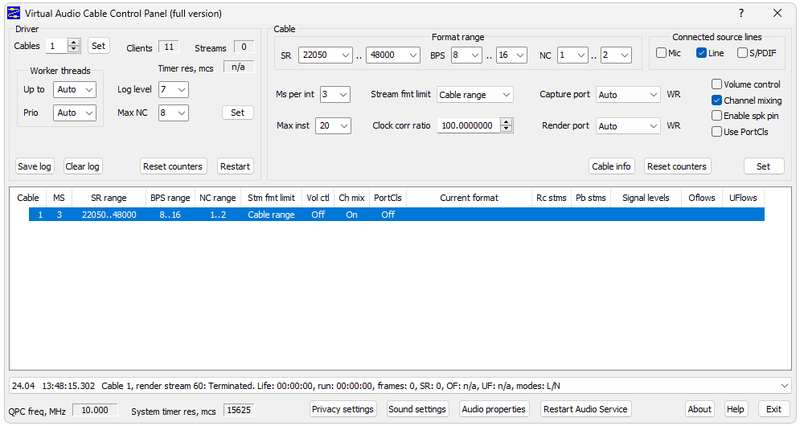Click the Stm fmt limit column header

pyautogui.click(x=271, y=198)
